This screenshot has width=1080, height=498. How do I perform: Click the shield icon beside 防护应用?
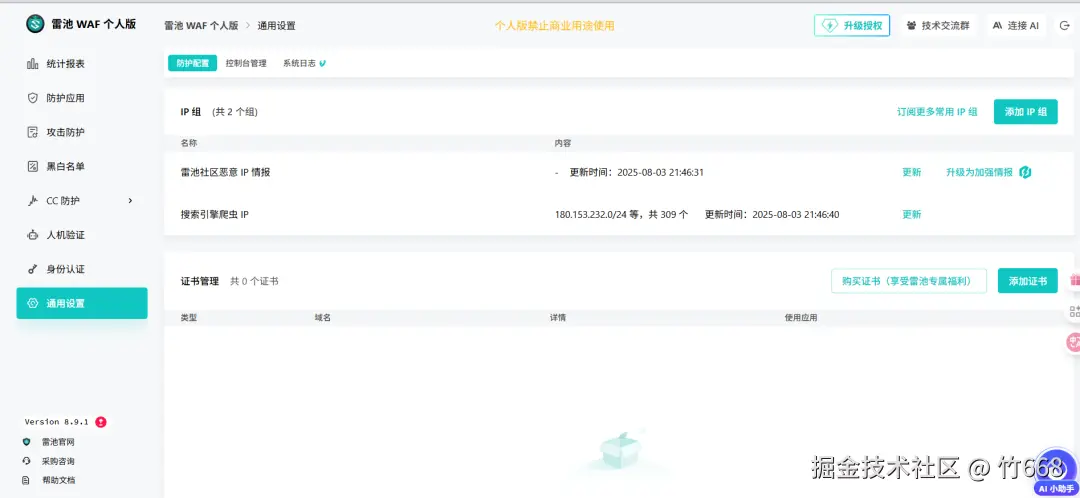pyautogui.click(x=32, y=98)
